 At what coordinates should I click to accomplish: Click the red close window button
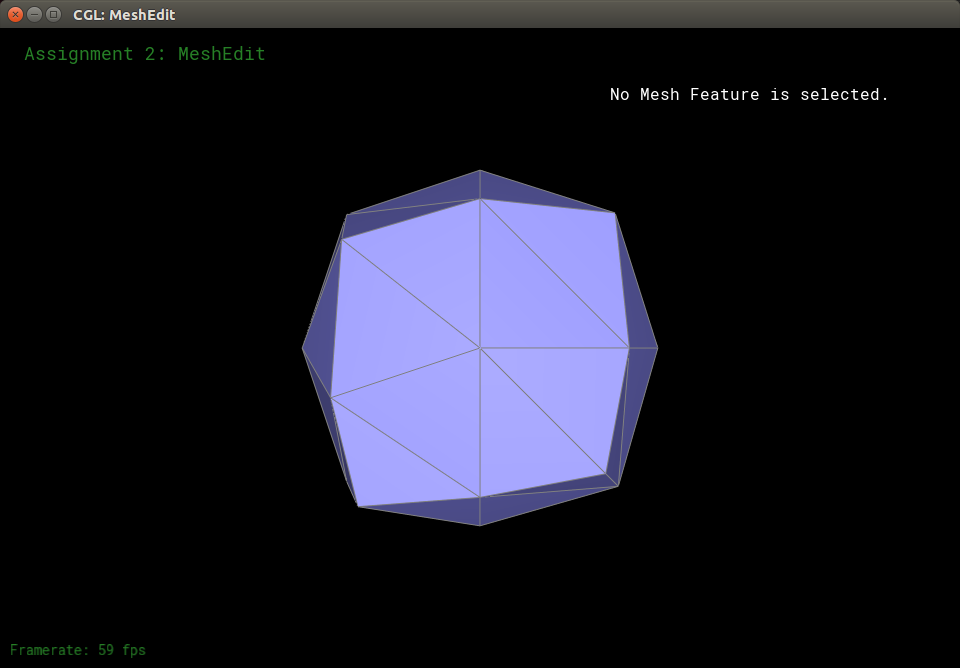15,14
